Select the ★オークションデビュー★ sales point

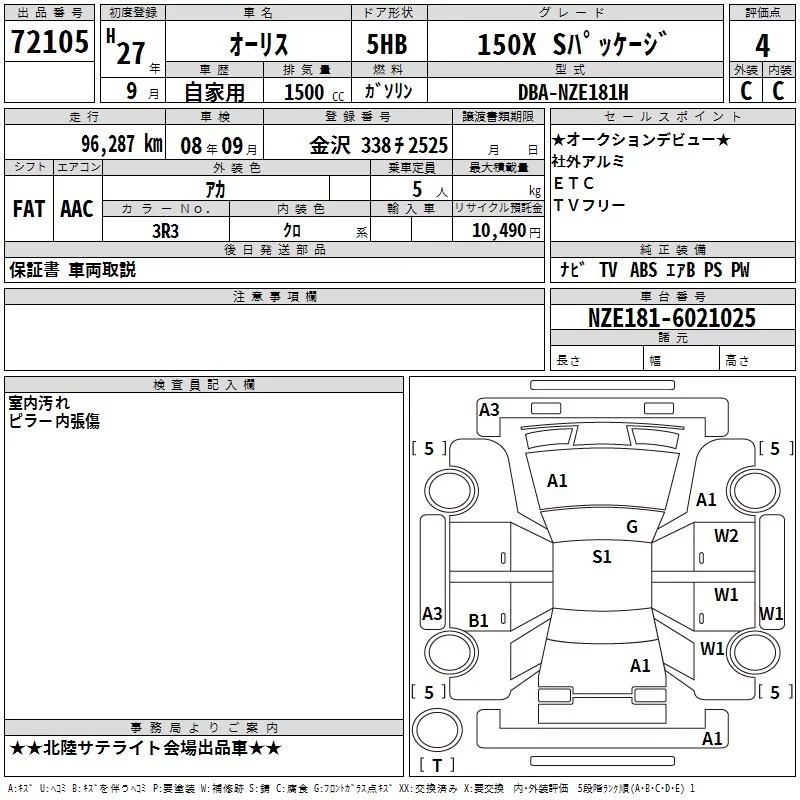(641, 139)
